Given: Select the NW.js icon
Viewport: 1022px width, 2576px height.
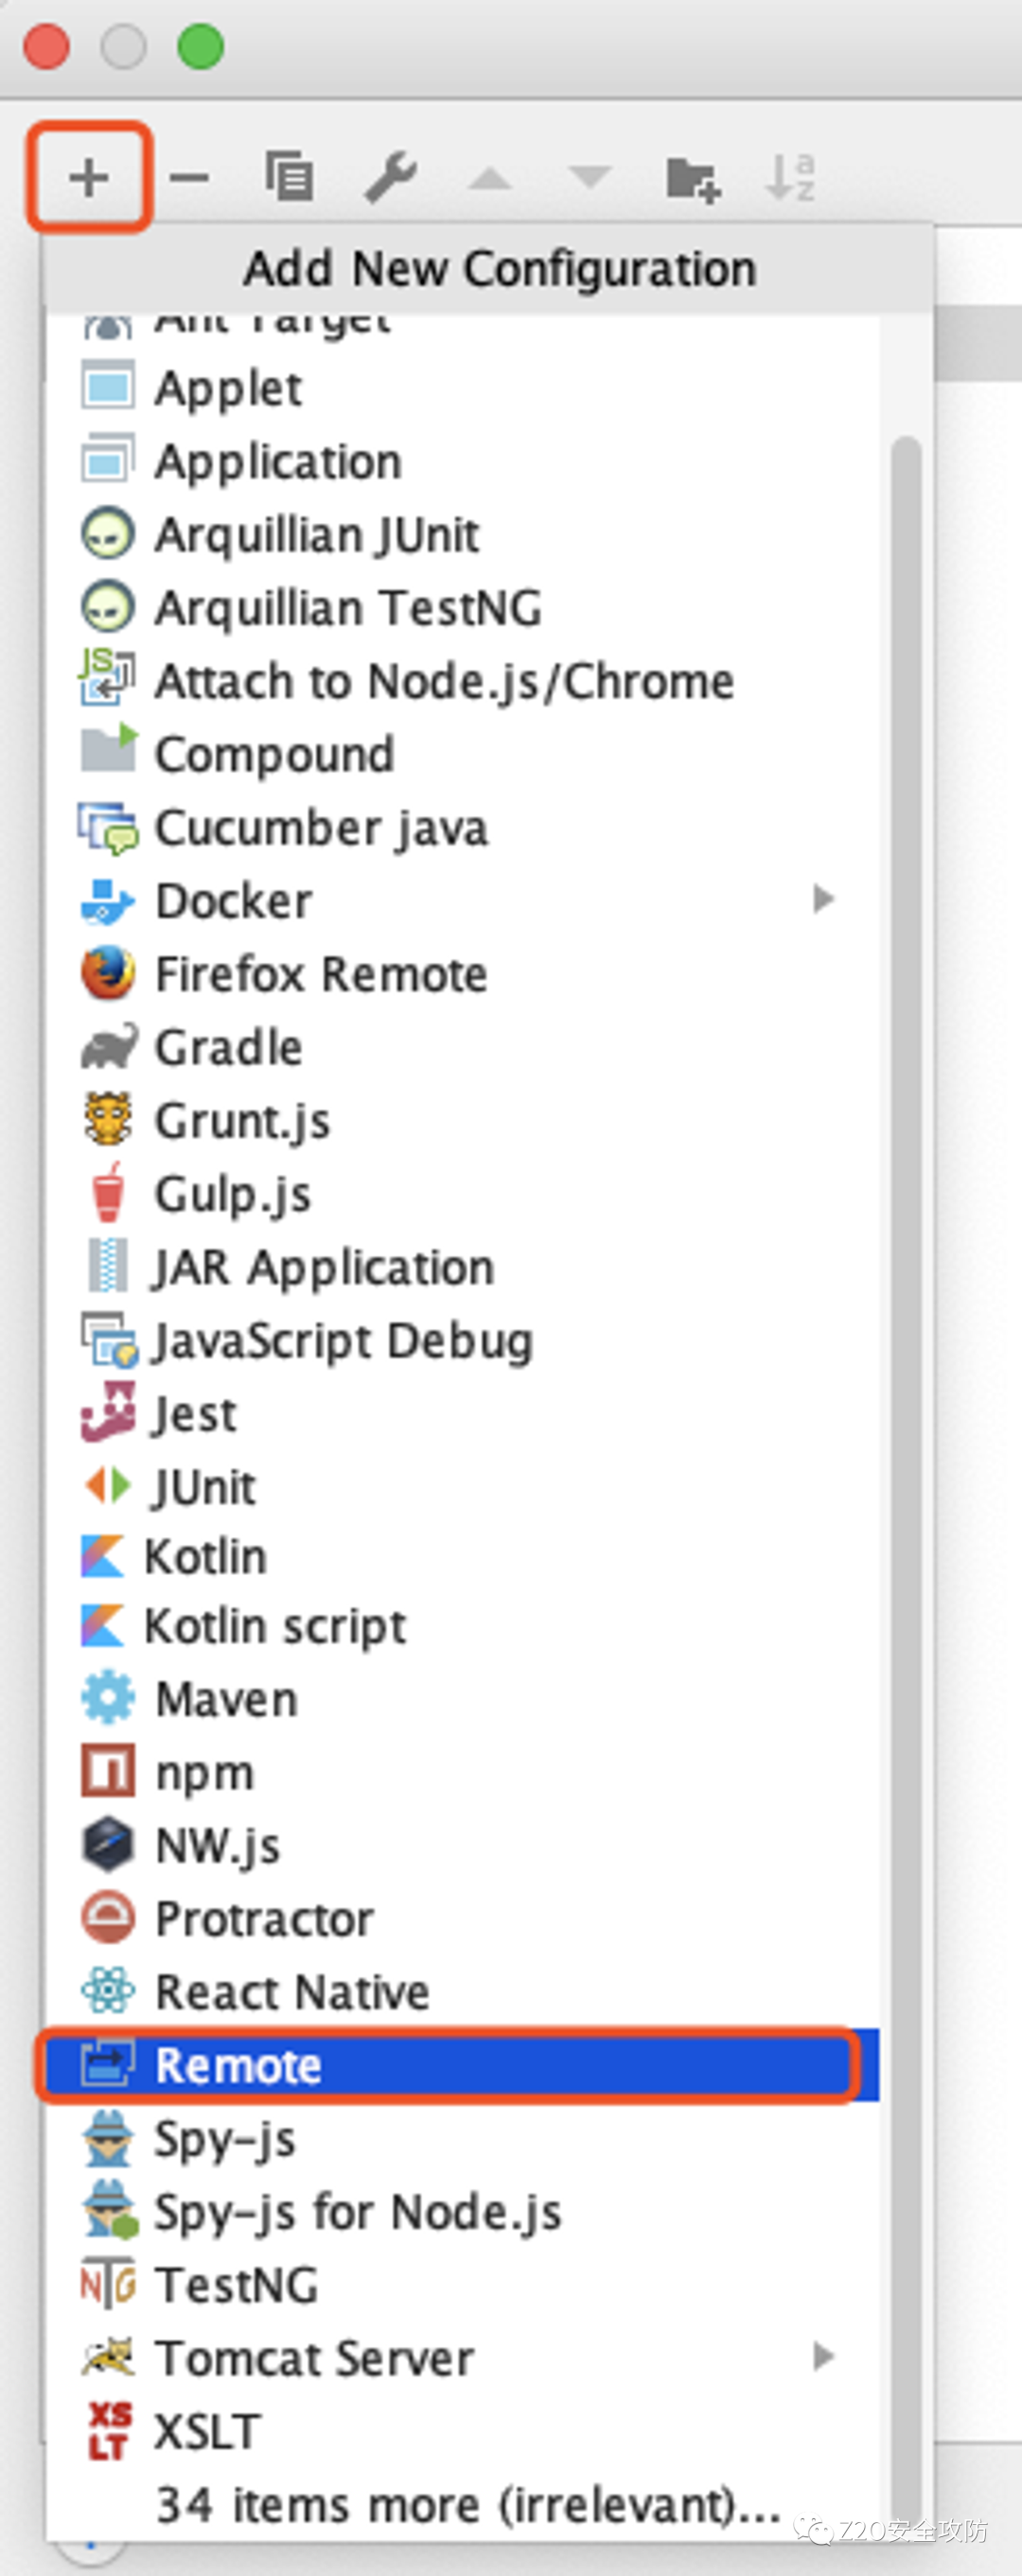Looking at the screenshot, I should coord(107,1844).
